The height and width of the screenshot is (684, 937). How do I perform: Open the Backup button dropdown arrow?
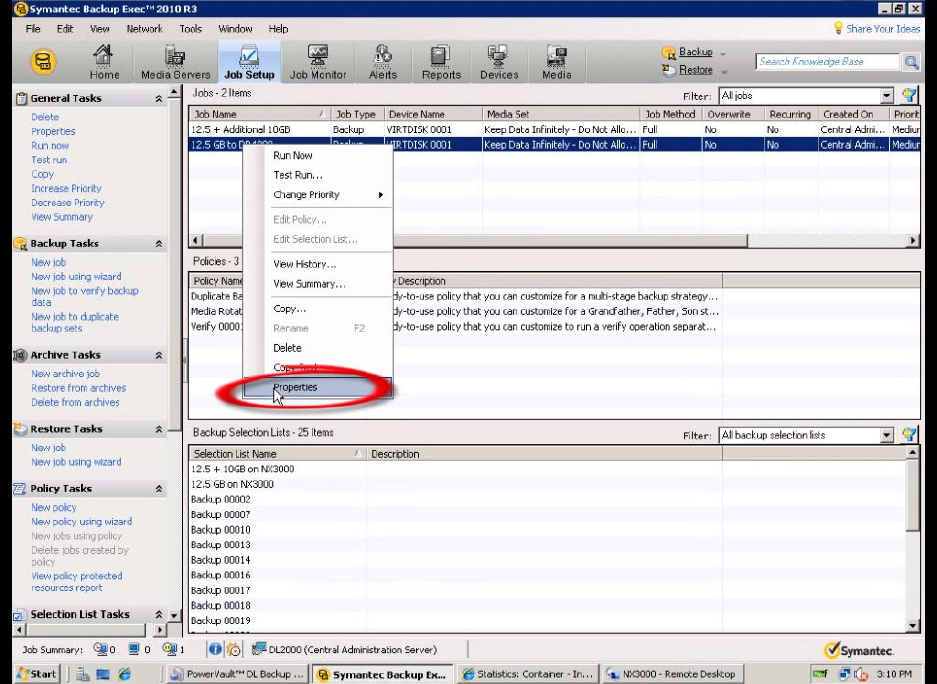coord(723,53)
